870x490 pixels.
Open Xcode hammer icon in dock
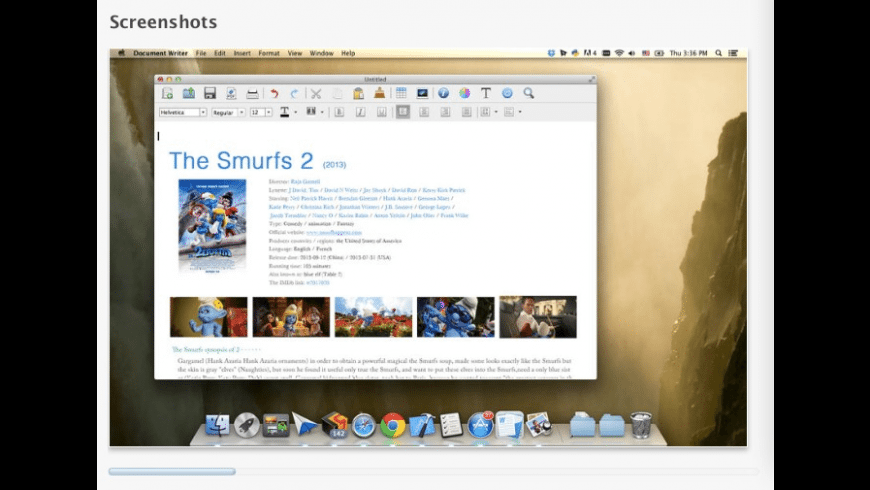tap(422, 426)
